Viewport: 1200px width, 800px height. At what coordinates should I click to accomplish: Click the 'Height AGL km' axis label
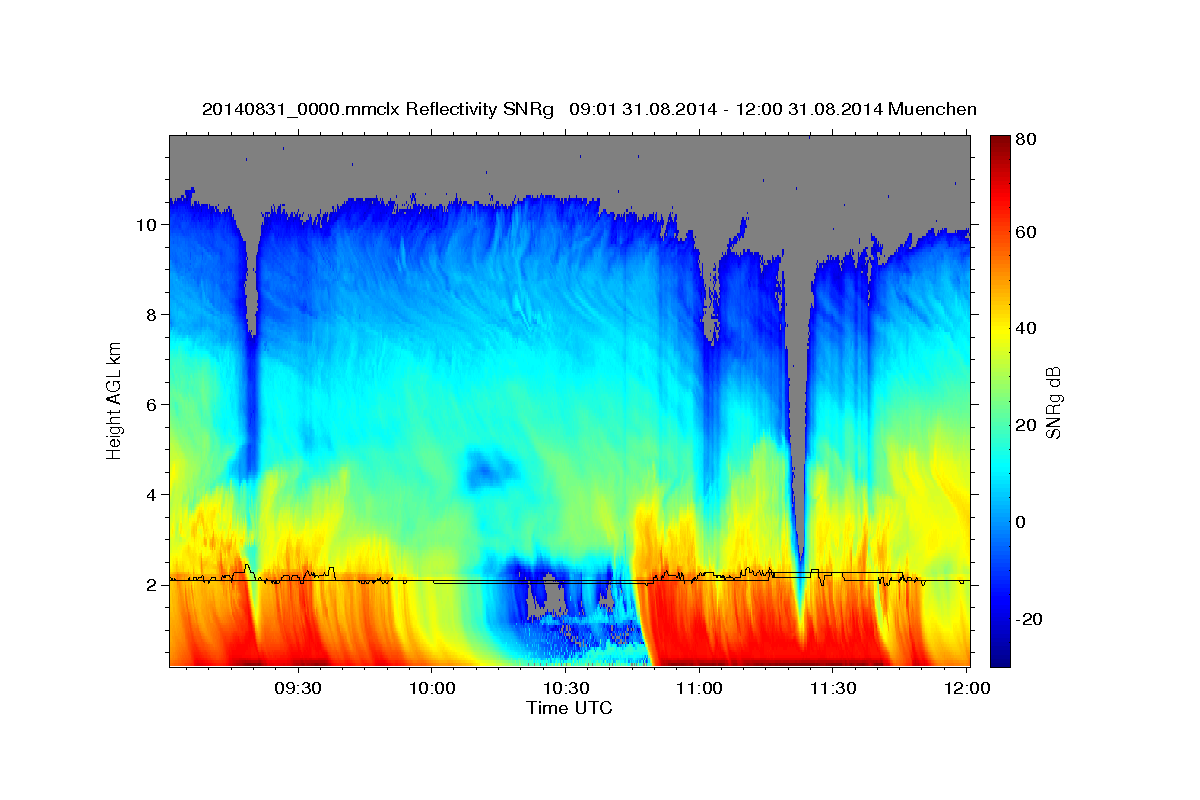(x=115, y=400)
